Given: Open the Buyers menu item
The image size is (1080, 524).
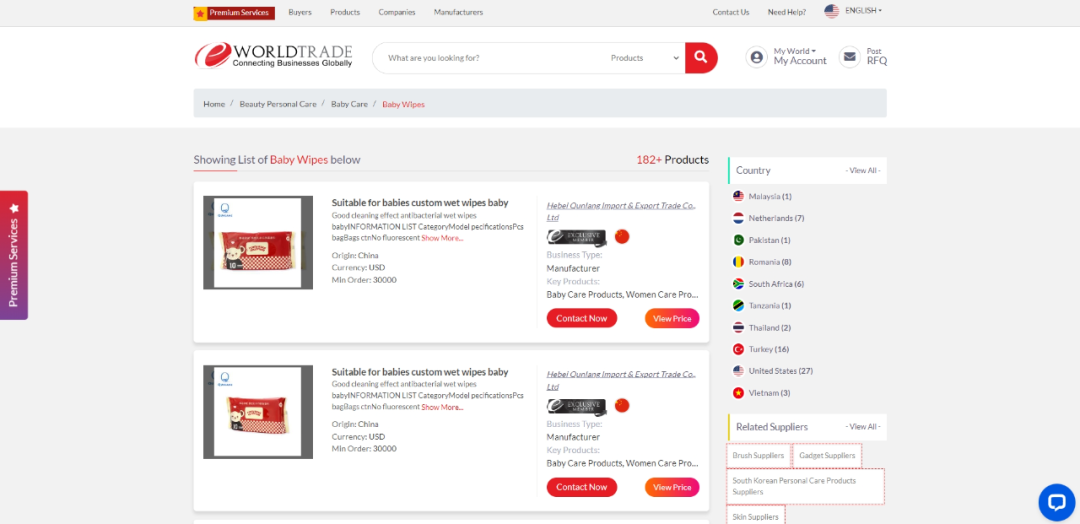Looking at the screenshot, I should pyautogui.click(x=300, y=12).
